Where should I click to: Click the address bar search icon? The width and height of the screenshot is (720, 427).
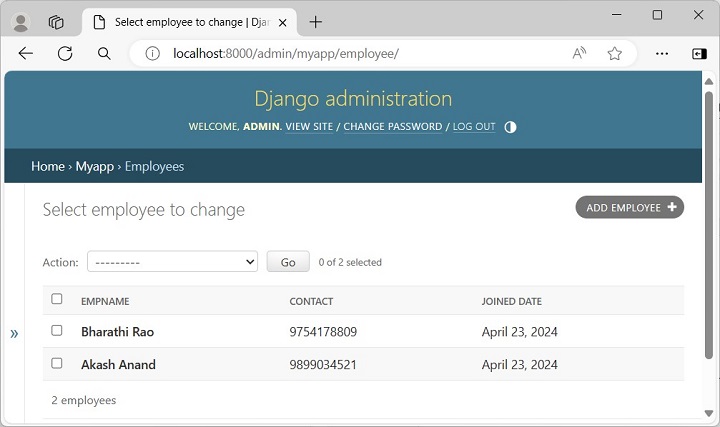tap(104, 54)
